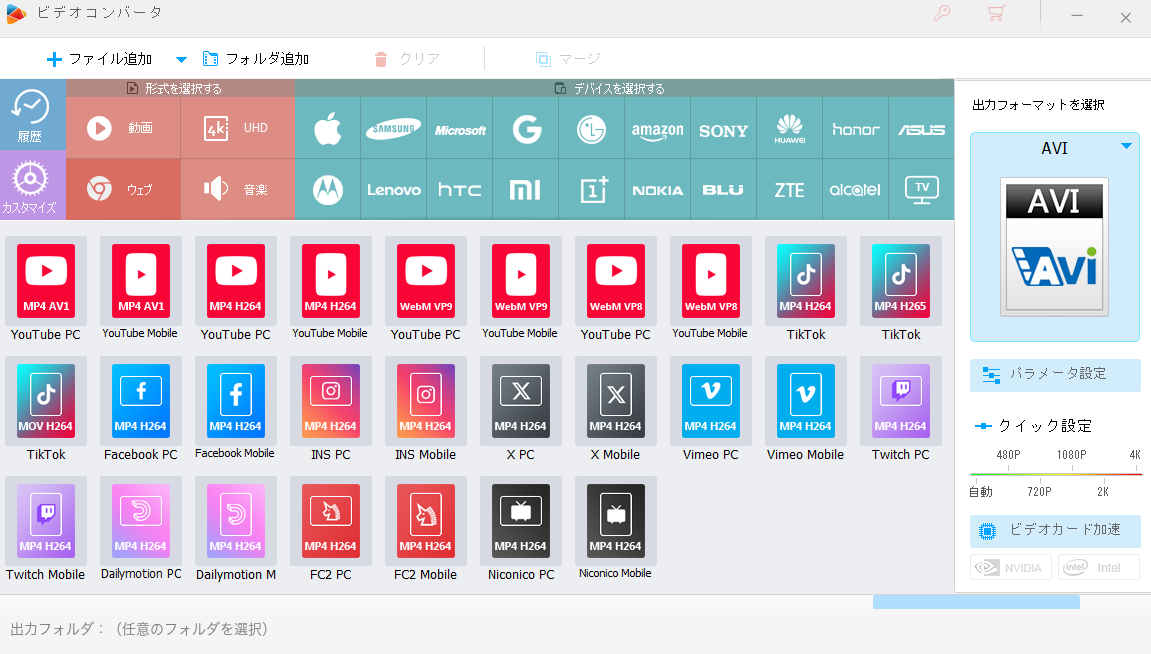The width and height of the screenshot is (1151, 654).
Task: Open the ウェブ web format category
Action: (123, 190)
